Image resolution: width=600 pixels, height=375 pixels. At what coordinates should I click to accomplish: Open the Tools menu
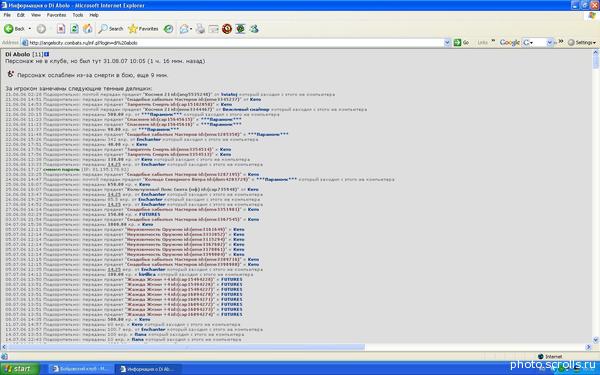pos(78,15)
